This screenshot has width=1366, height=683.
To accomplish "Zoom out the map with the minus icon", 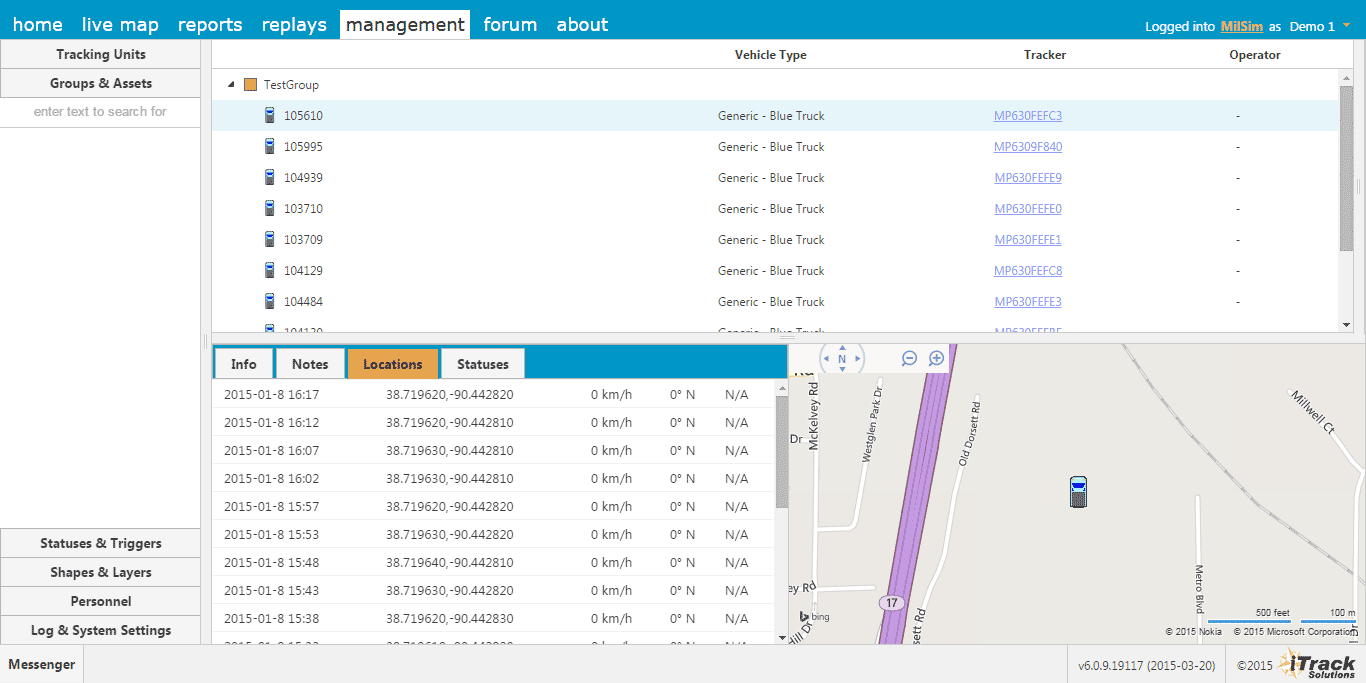I will click(909, 358).
